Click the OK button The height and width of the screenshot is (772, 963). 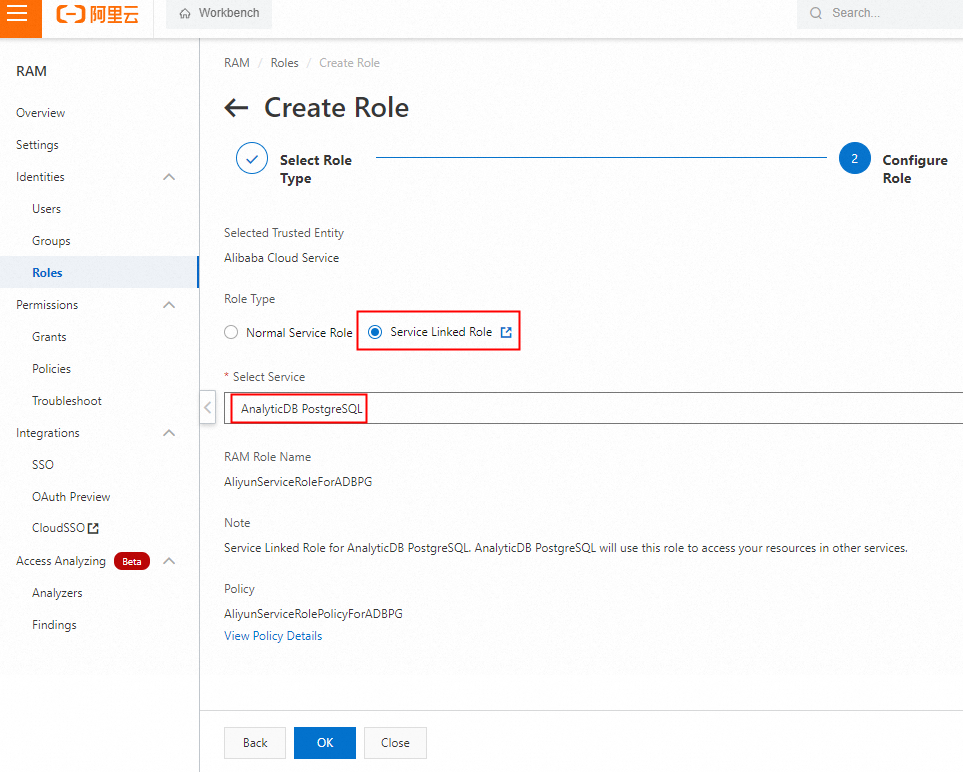point(324,743)
